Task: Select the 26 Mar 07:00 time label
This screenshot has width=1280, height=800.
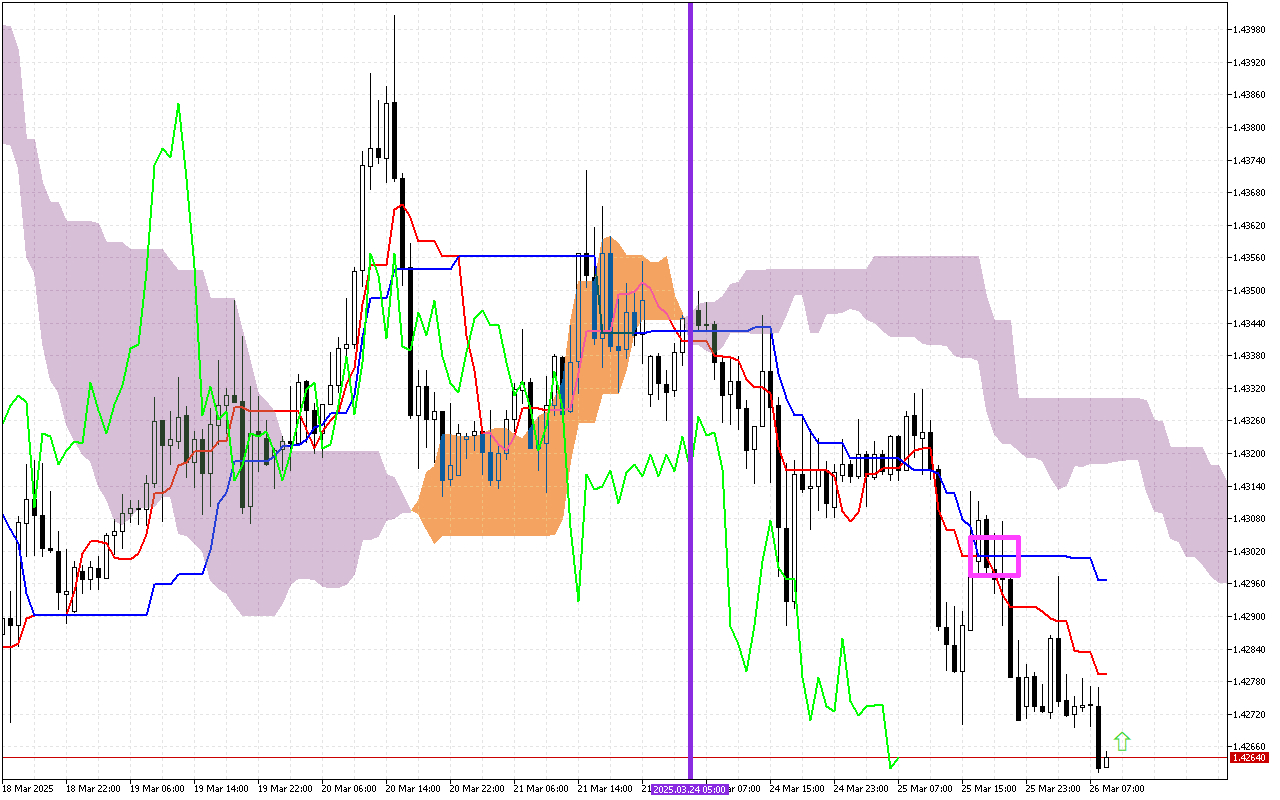Action: point(1116,789)
